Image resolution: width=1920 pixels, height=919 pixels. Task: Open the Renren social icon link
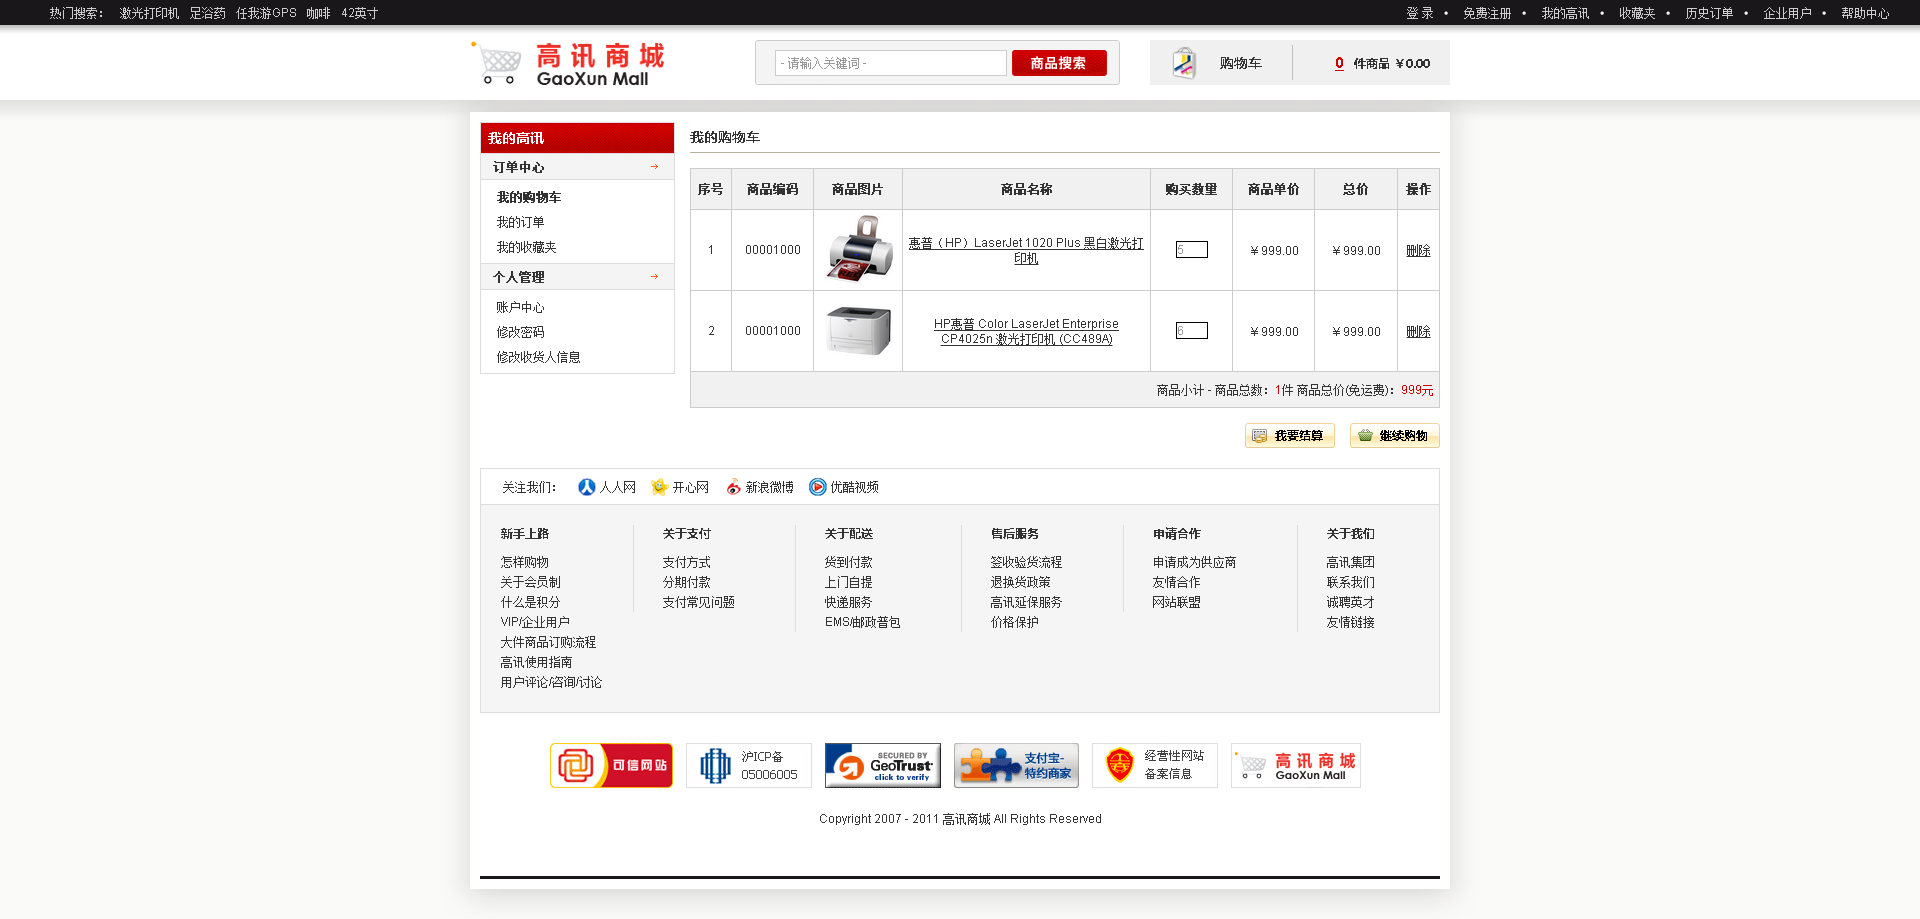587,487
